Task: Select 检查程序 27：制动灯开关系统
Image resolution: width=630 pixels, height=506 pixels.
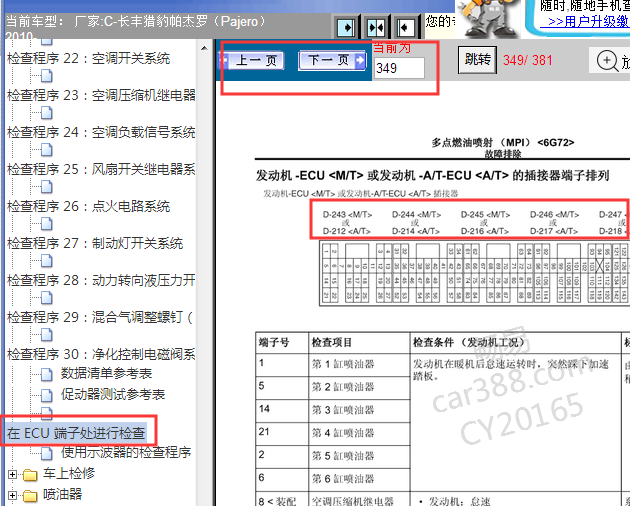Action: [x=95, y=243]
